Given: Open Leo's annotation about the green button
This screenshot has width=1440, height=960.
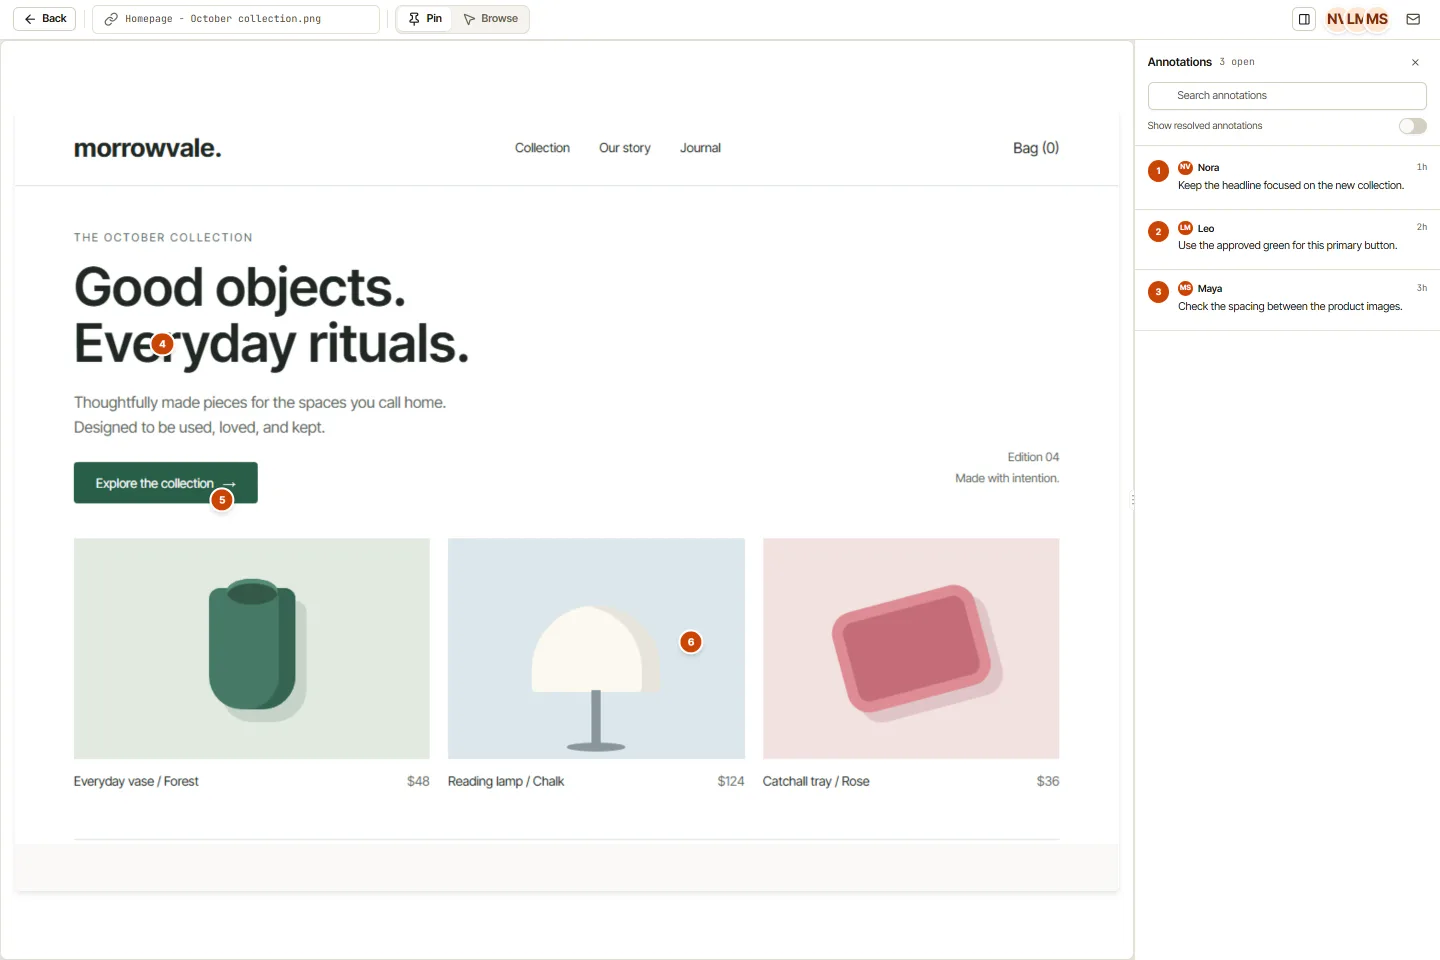Looking at the screenshot, I should [x=1287, y=238].
